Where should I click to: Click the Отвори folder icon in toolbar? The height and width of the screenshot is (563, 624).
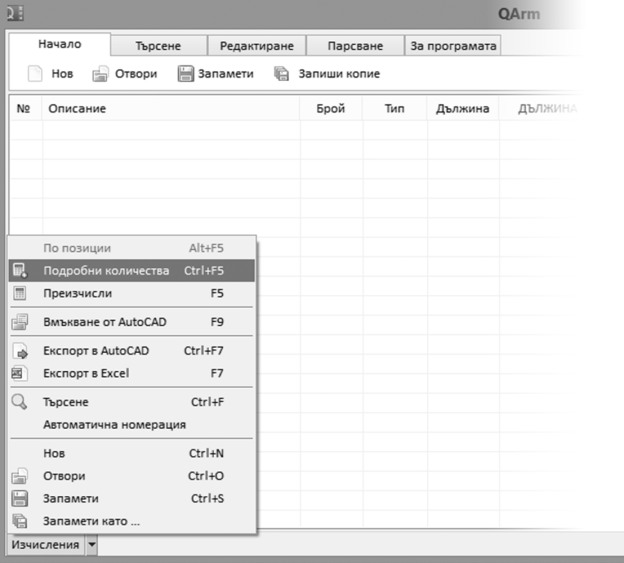point(100,74)
